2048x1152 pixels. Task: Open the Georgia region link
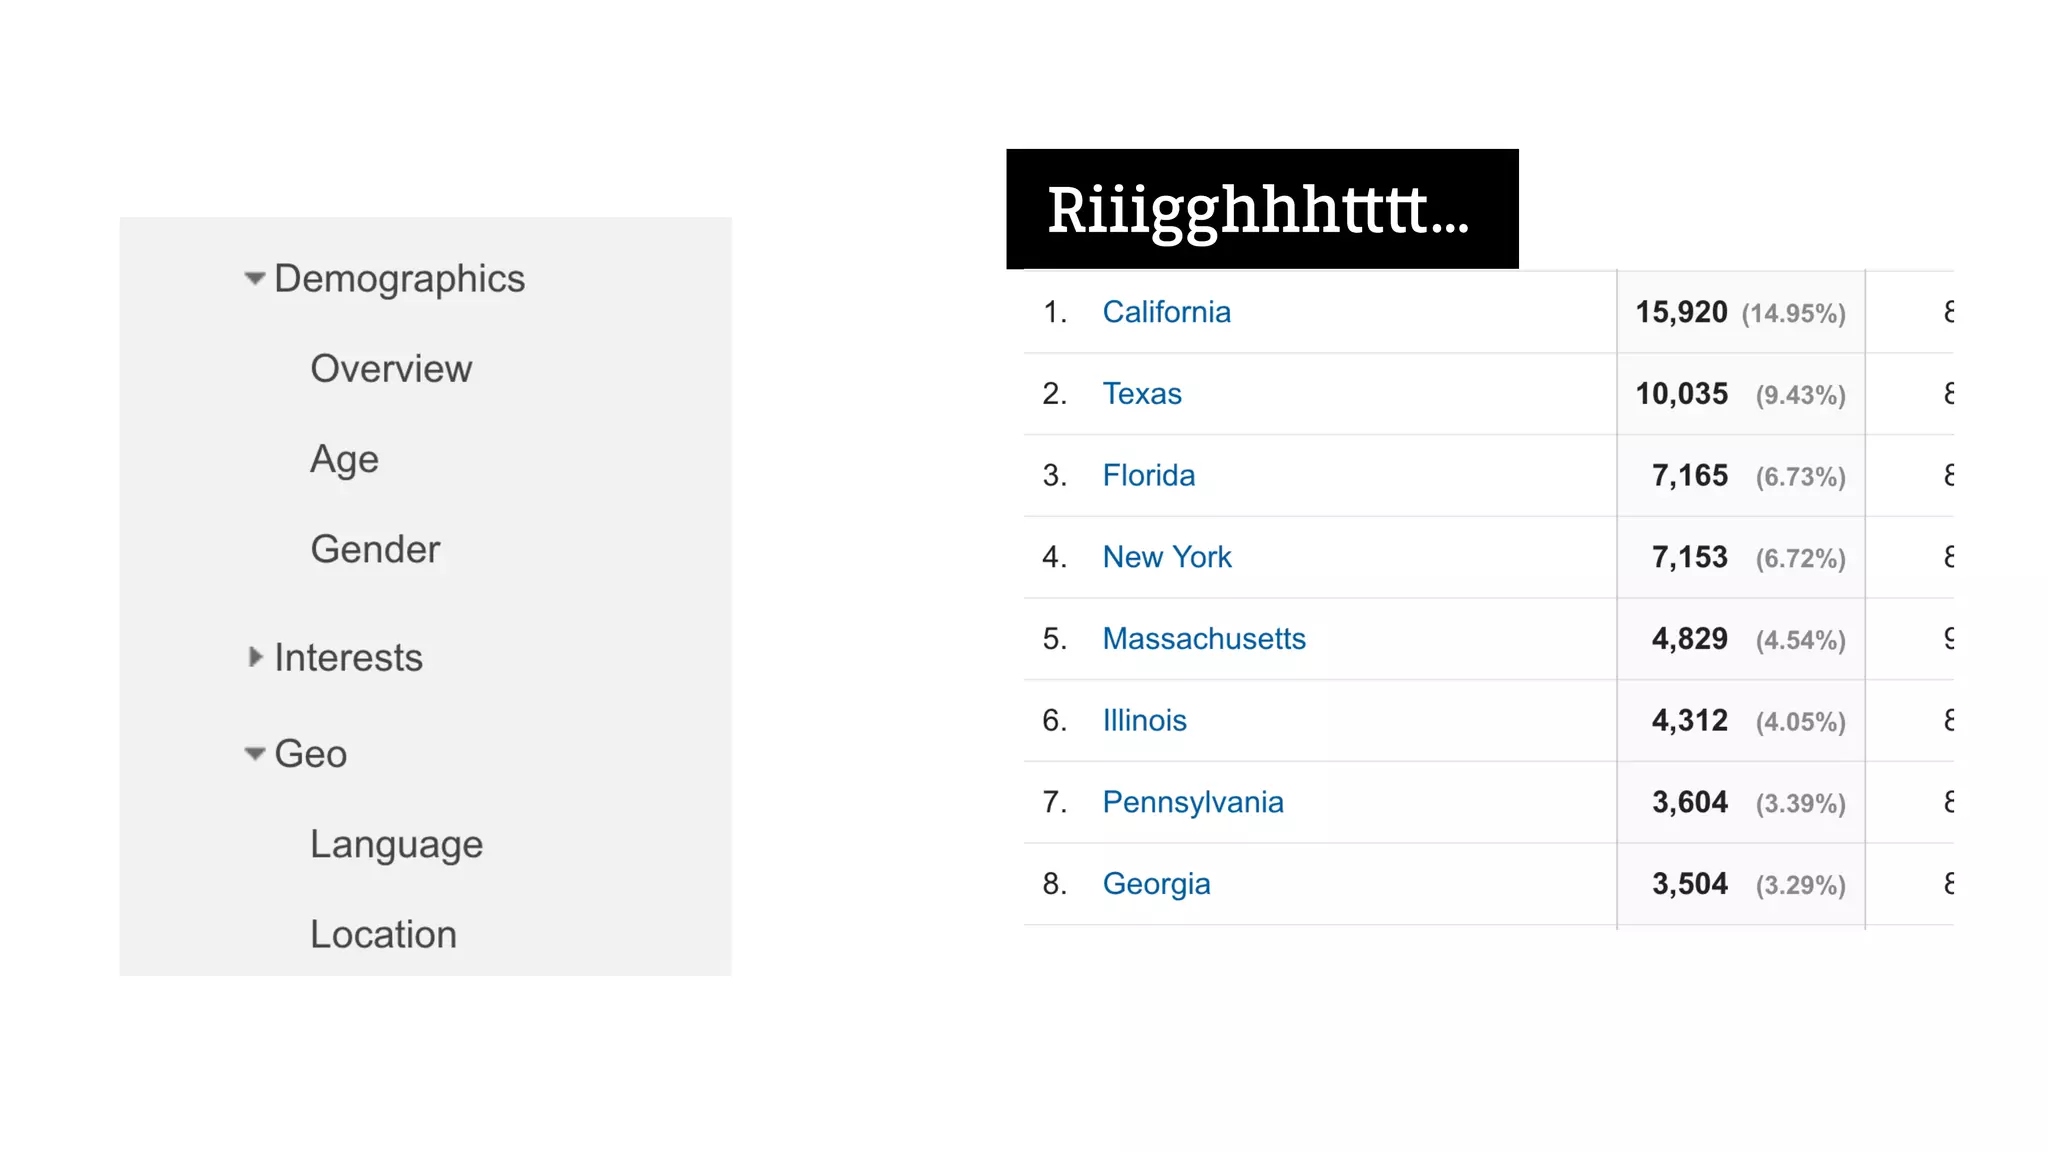(1156, 885)
